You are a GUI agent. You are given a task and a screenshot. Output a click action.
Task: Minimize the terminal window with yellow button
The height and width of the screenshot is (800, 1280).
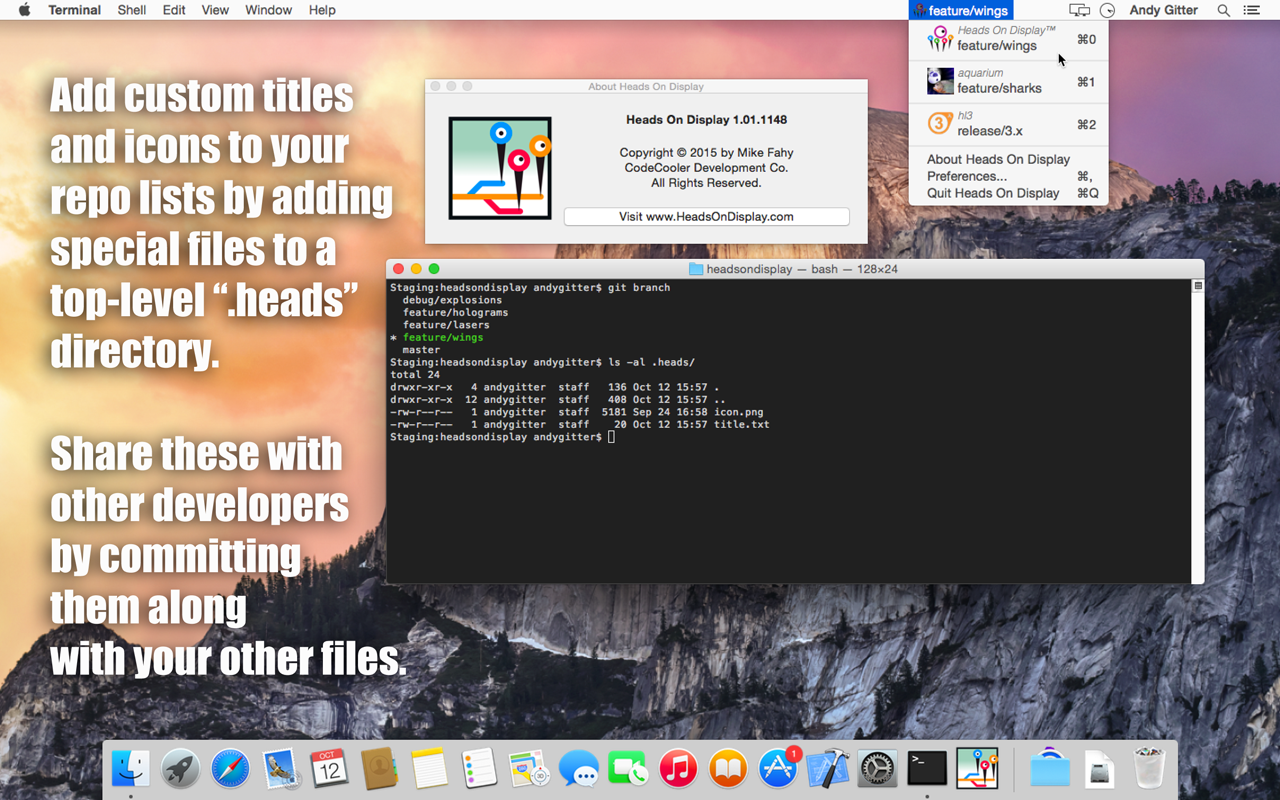(416, 269)
